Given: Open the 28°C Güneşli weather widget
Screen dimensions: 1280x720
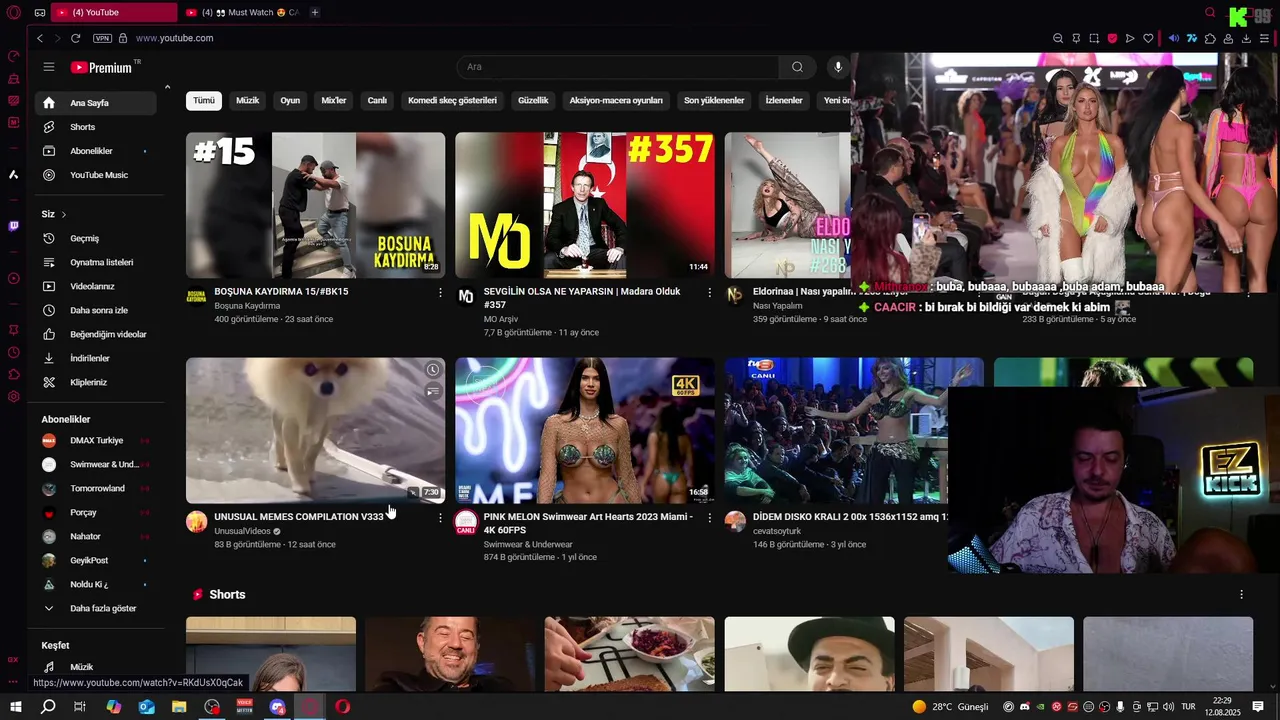Looking at the screenshot, I should (950, 707).
